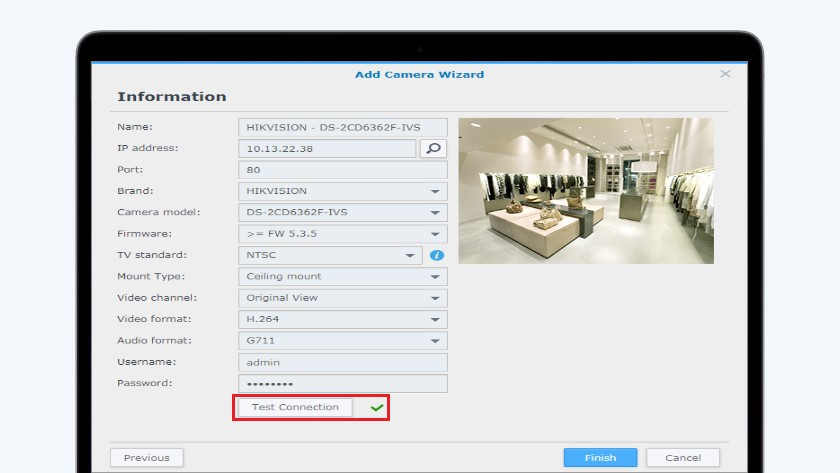840x473 pixels.
Task: Close the Add Camera Wizard dialog
Action: [726, 74]
